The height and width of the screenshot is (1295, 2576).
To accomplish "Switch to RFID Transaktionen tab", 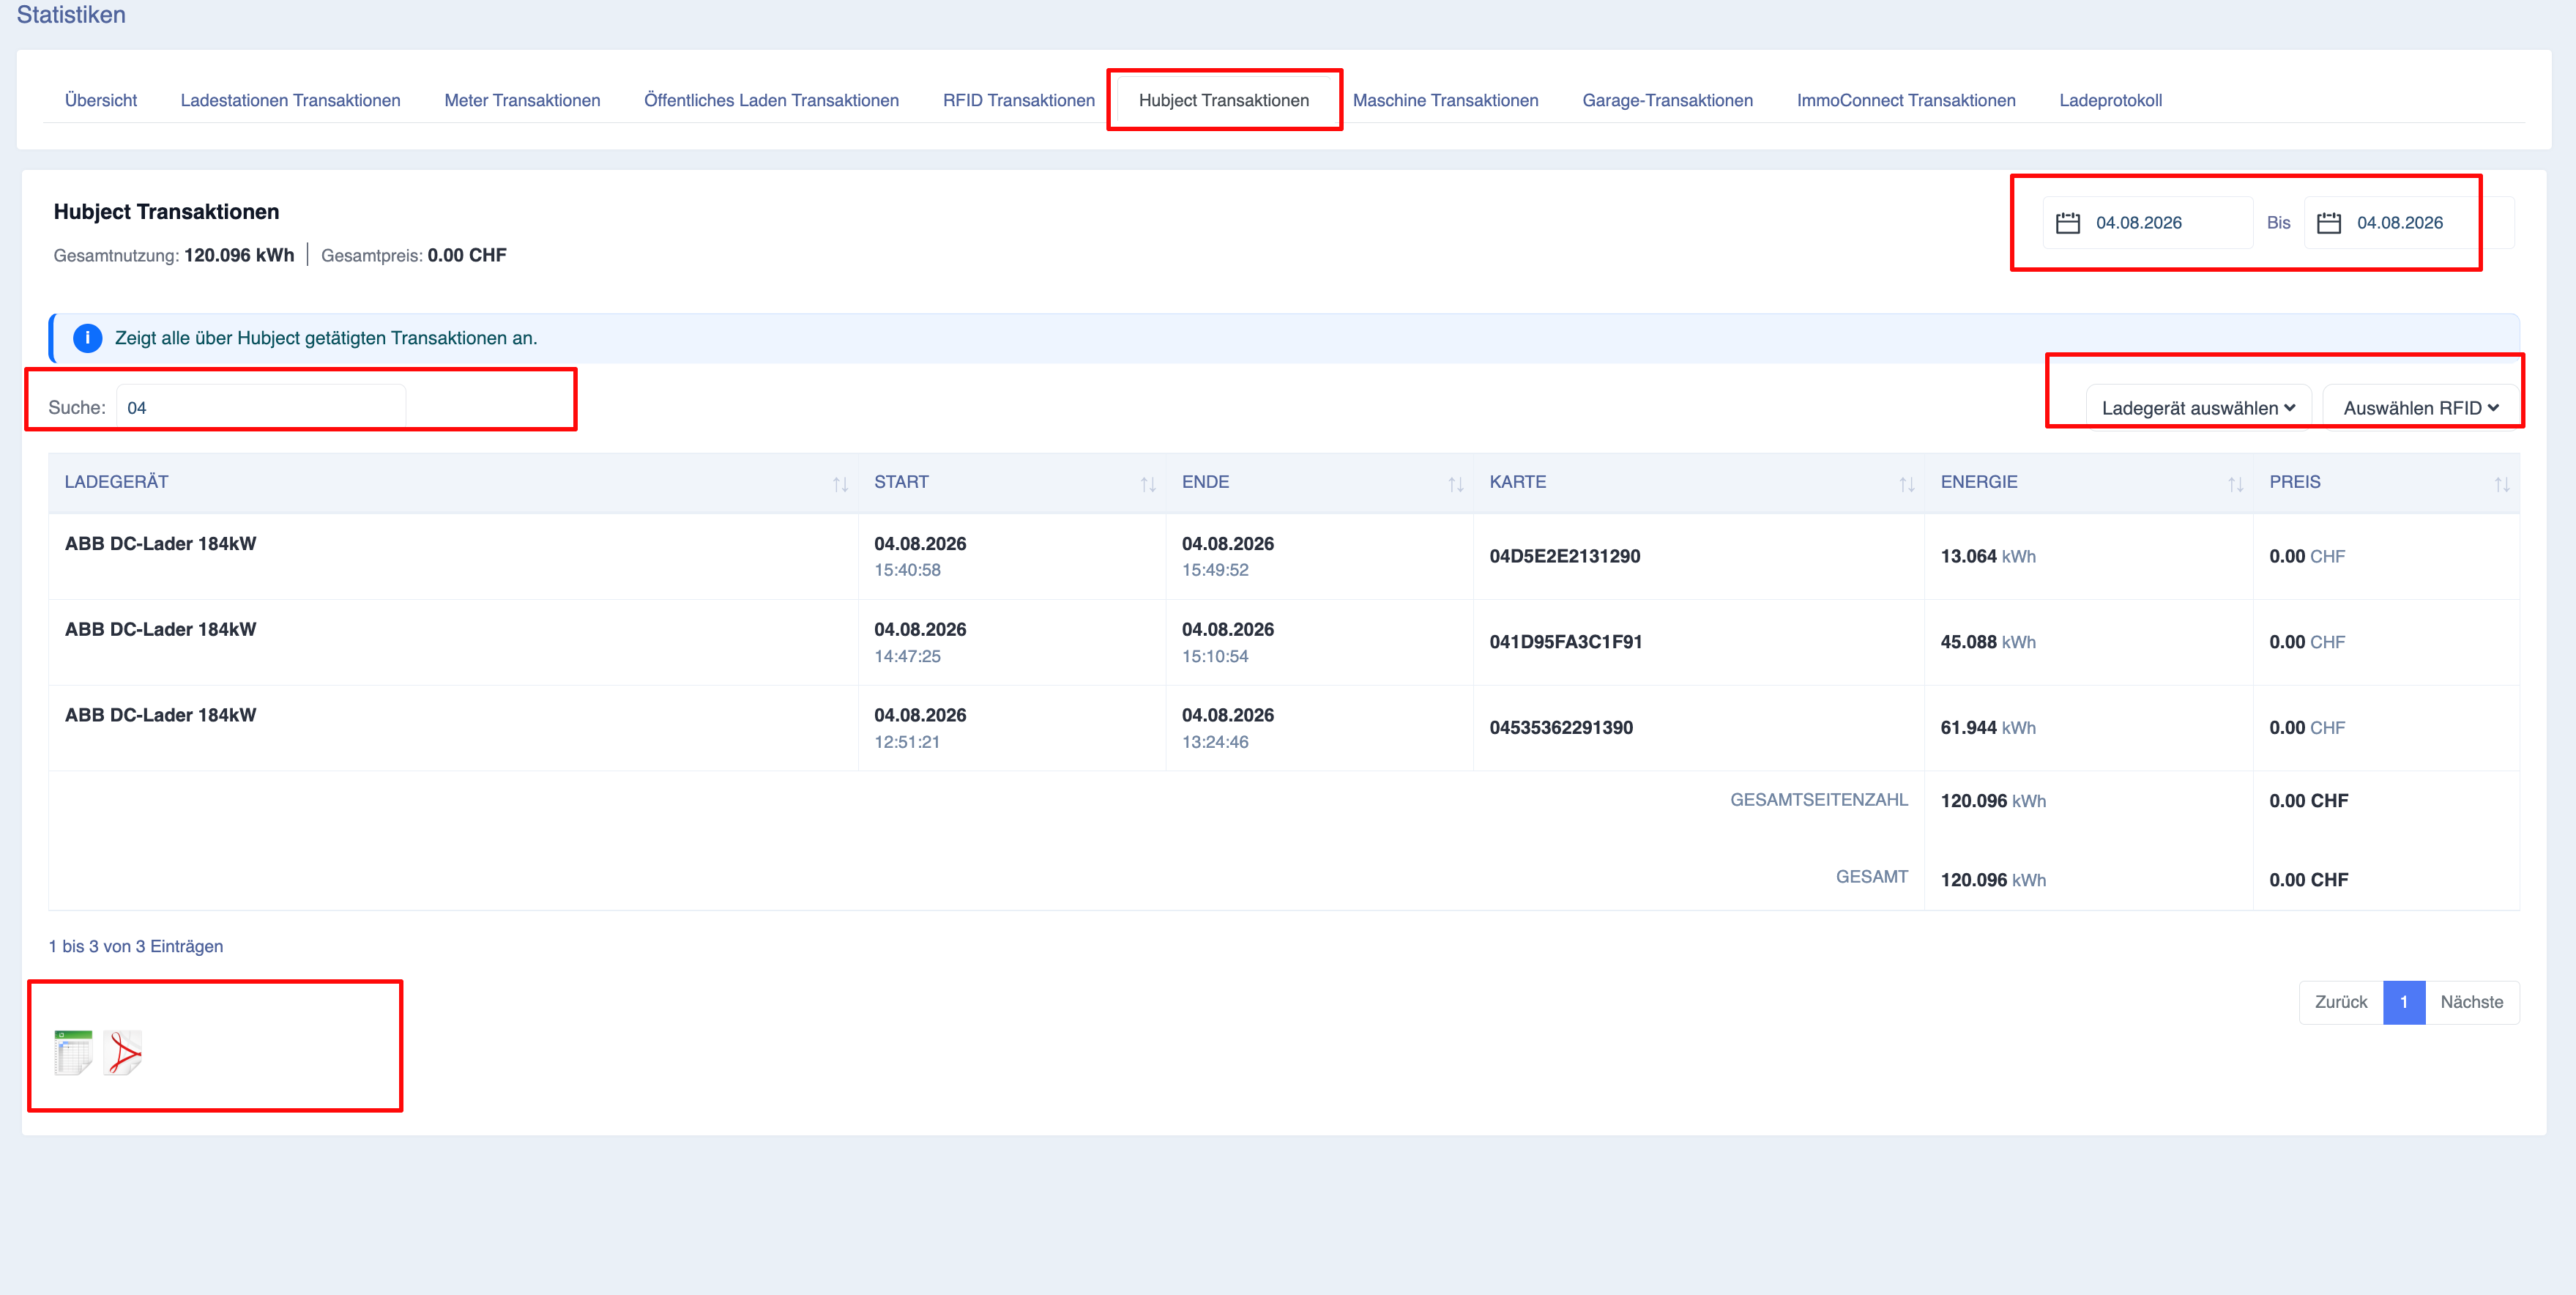I will (1018, 100).
